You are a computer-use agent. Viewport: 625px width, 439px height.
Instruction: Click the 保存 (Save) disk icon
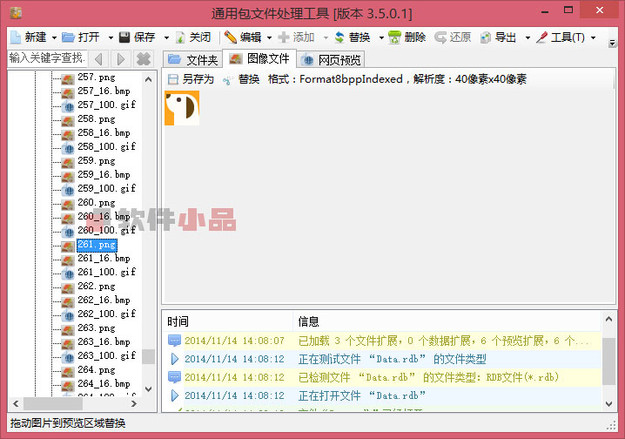[124, 37]
